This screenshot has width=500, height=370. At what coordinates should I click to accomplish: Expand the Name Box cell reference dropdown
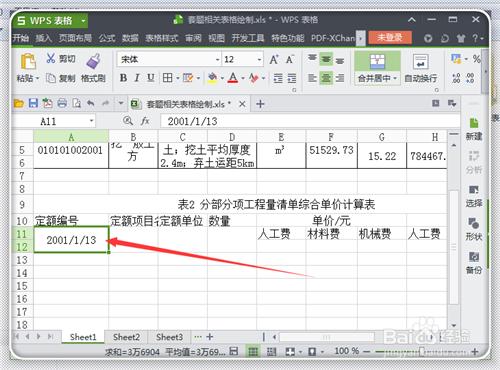coord(91,121)
